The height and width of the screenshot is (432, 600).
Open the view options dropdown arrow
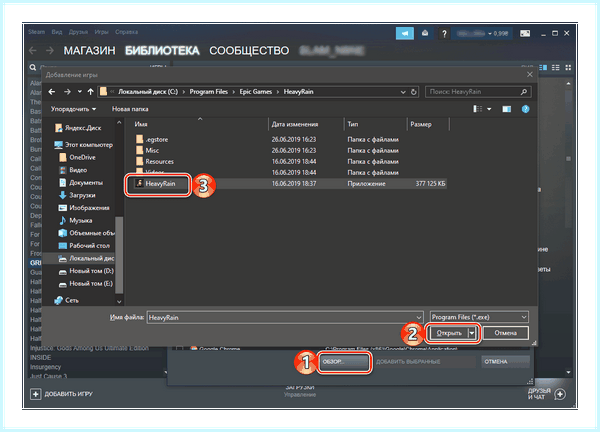489,109
